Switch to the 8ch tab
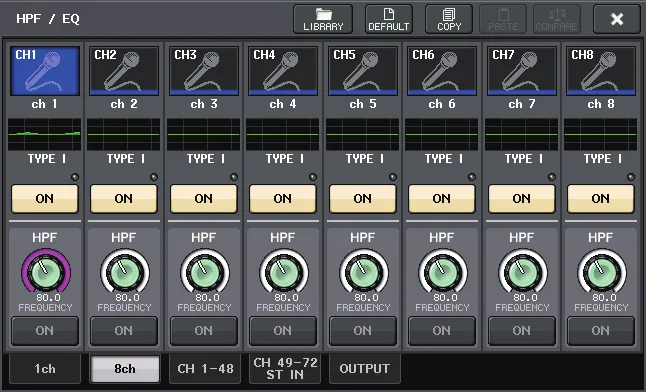This screenshot has height=392, width=646. pyautogui.click(x=124, y=369)
